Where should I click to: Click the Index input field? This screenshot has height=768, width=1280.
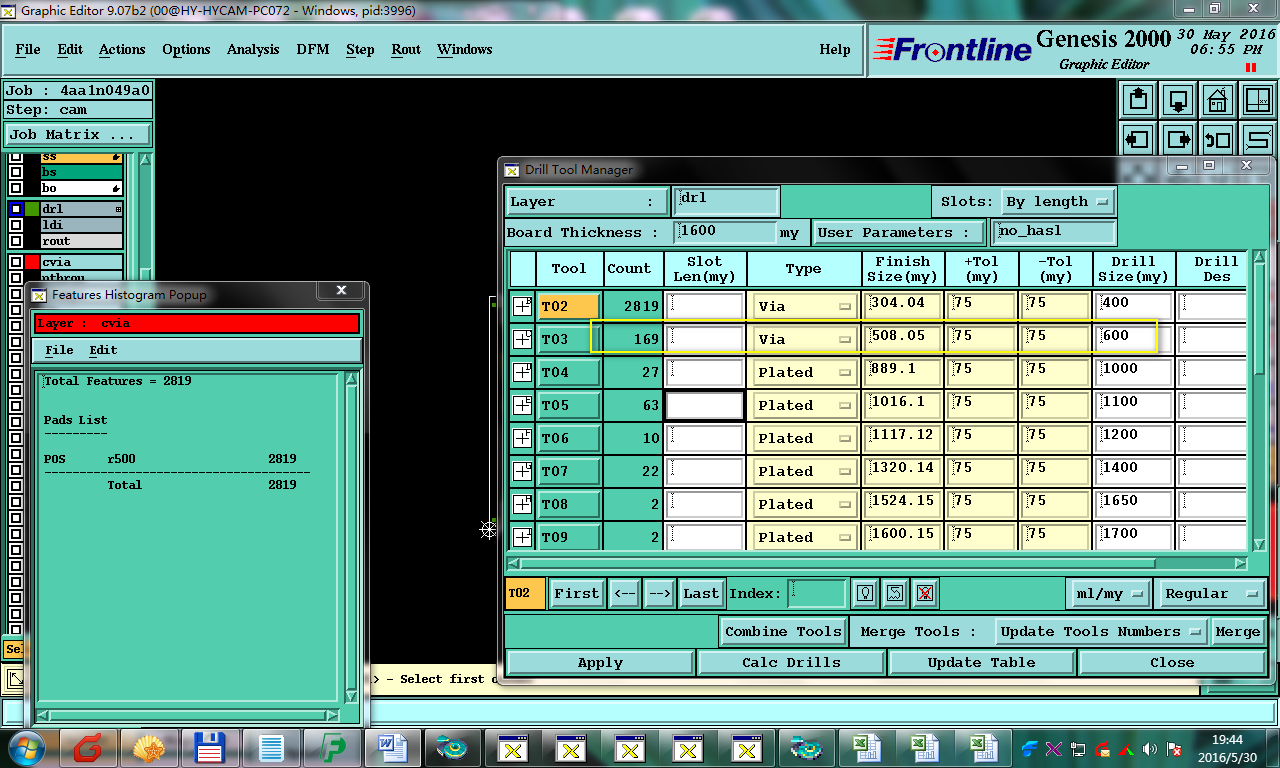click(817, 593)
